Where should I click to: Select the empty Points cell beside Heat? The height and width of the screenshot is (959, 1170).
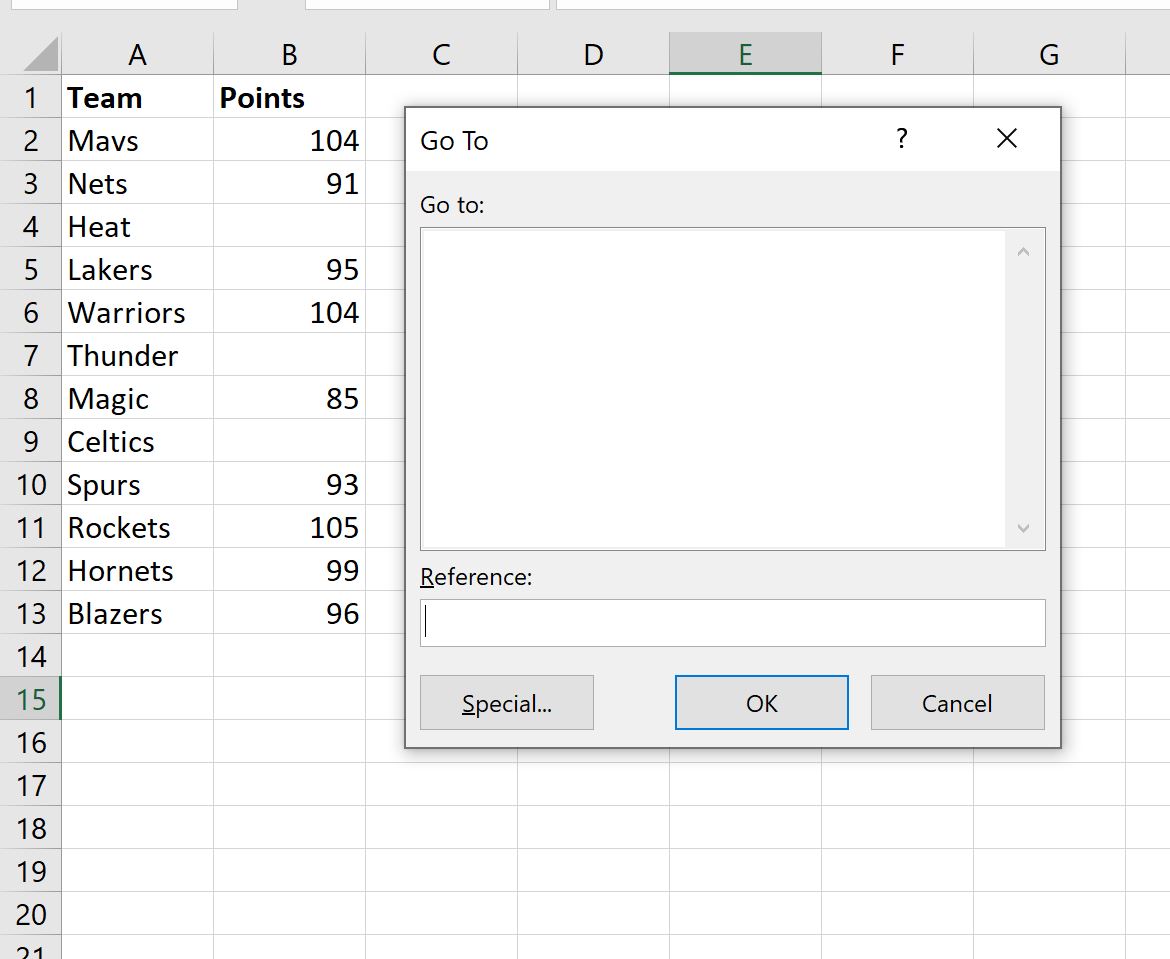tap(290, 226)
